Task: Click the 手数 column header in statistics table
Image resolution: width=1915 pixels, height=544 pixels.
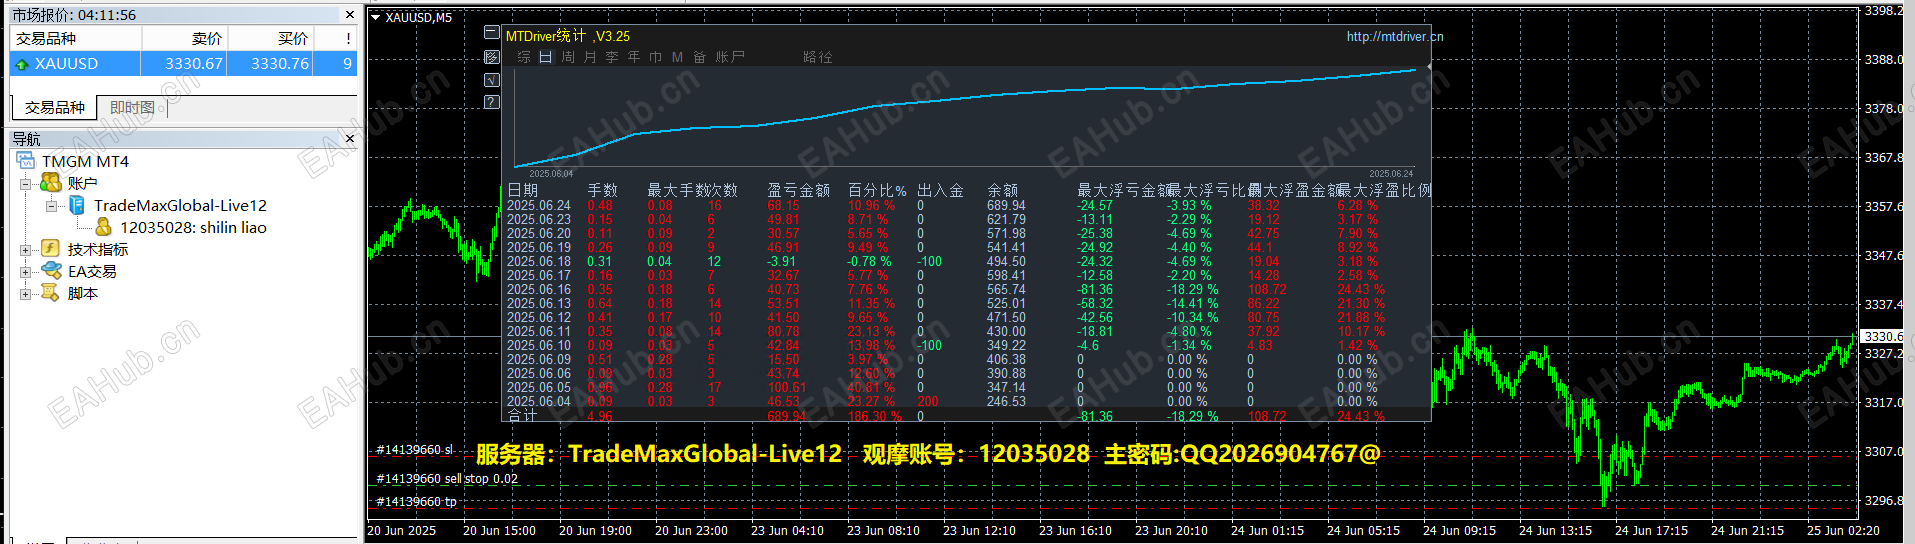Action: click(603, 190)
